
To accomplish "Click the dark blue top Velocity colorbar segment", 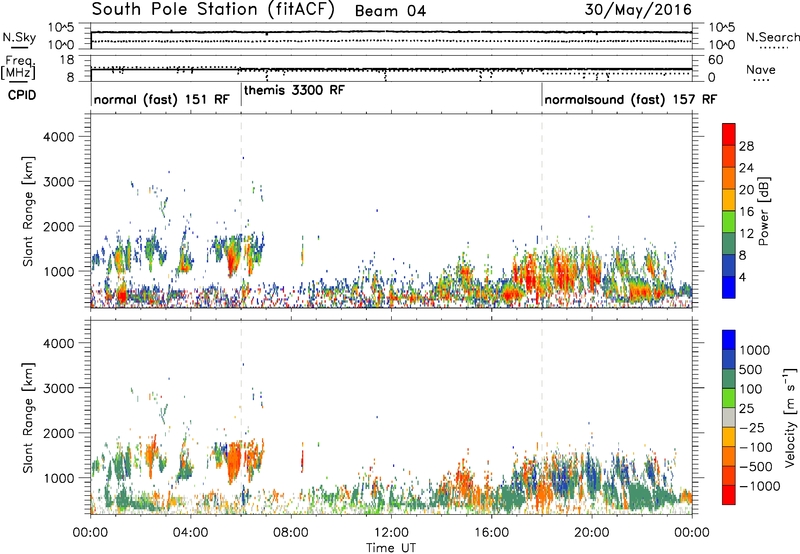I will (729, 340).
